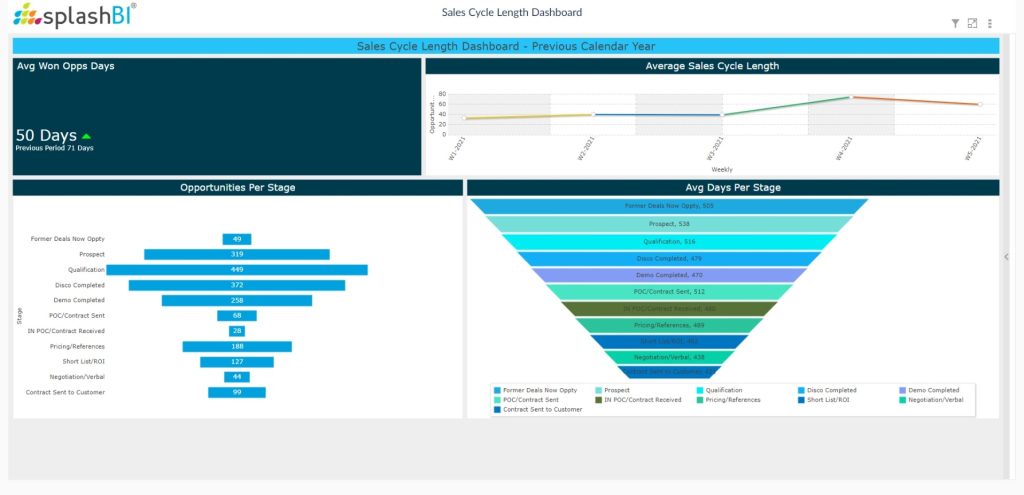The image size is (1024, 495).
Task: Click the Former Deals Now Oppty, 505 funnel segment
Action: (x=669, y=206)
